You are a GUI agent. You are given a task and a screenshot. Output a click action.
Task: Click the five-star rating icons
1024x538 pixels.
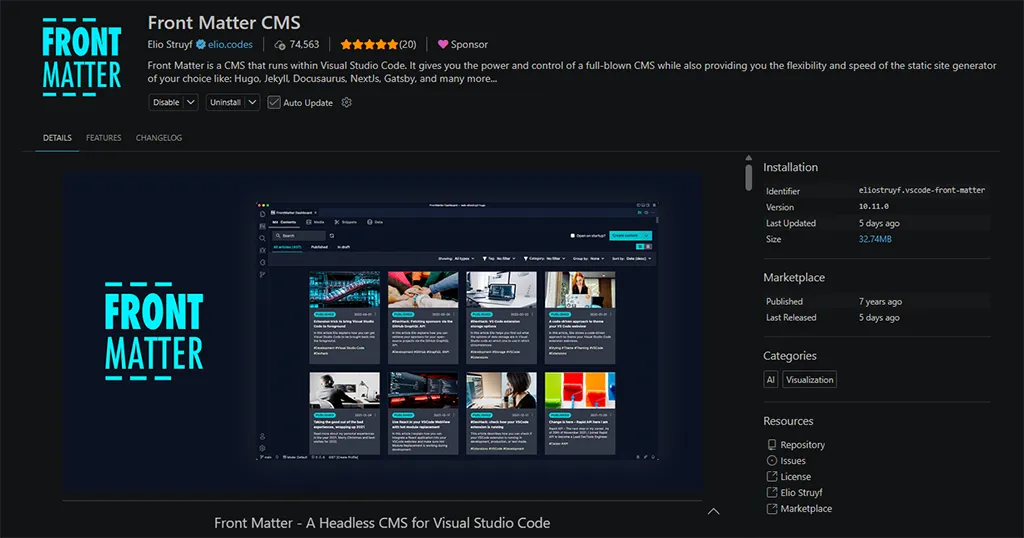coord(369,44)
